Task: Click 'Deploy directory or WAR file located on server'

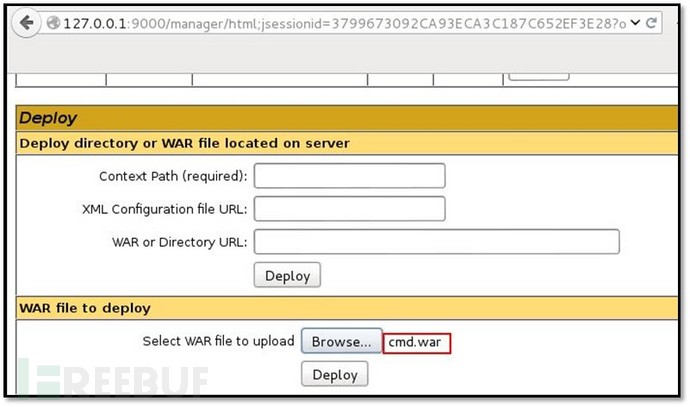Action: (x=184, y=143)
